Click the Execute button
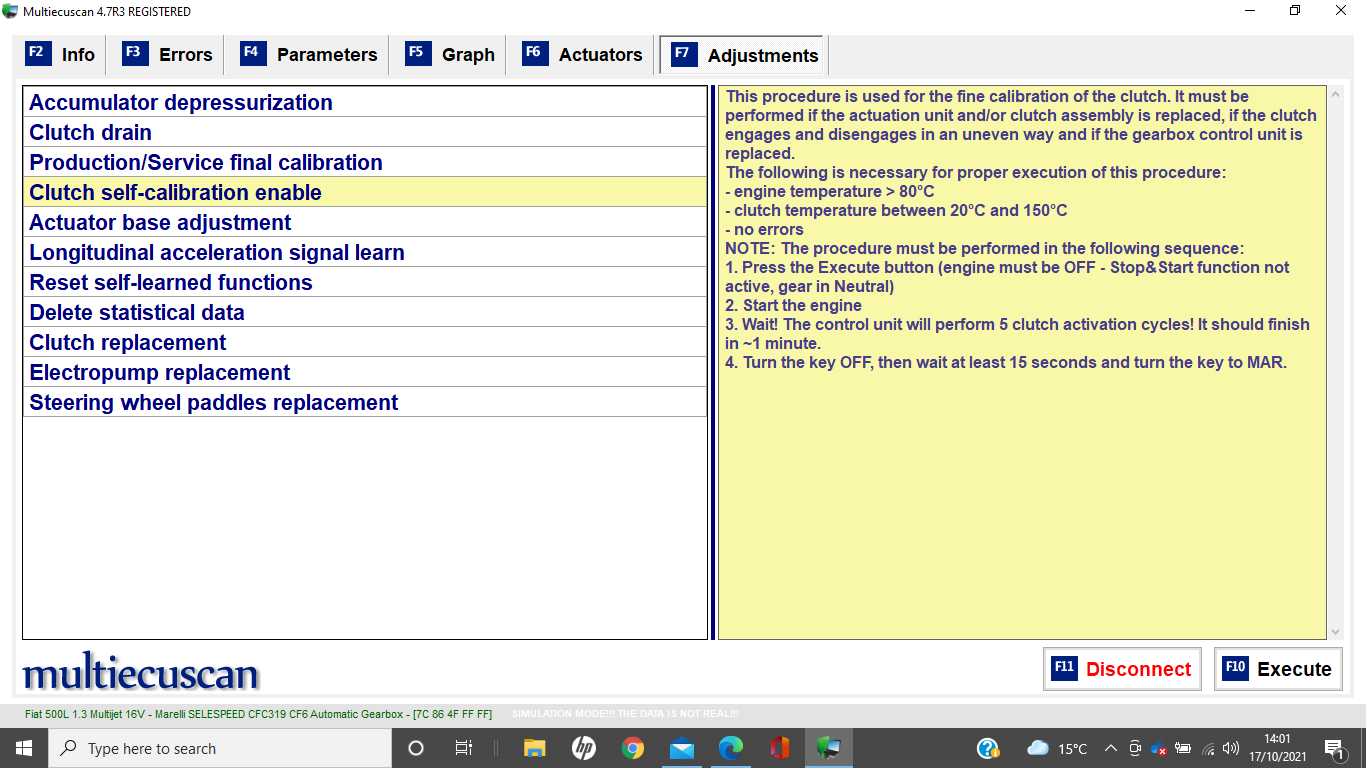Screen dimensions: 1366x768 pos(1278,669)
